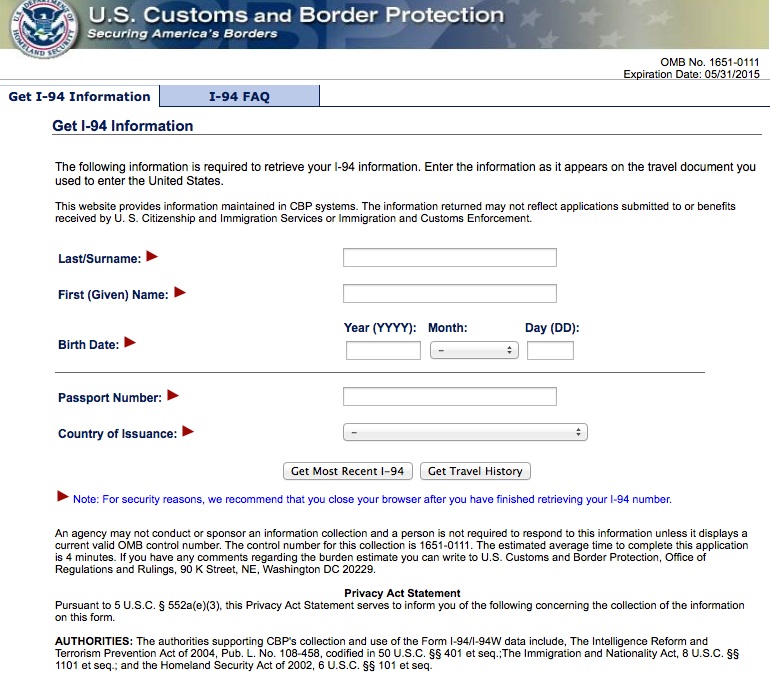Viewport: 770px width, 678px height.
Task: Click the red arrow beside Country of Issuance
Action: [x=188, y=432]
